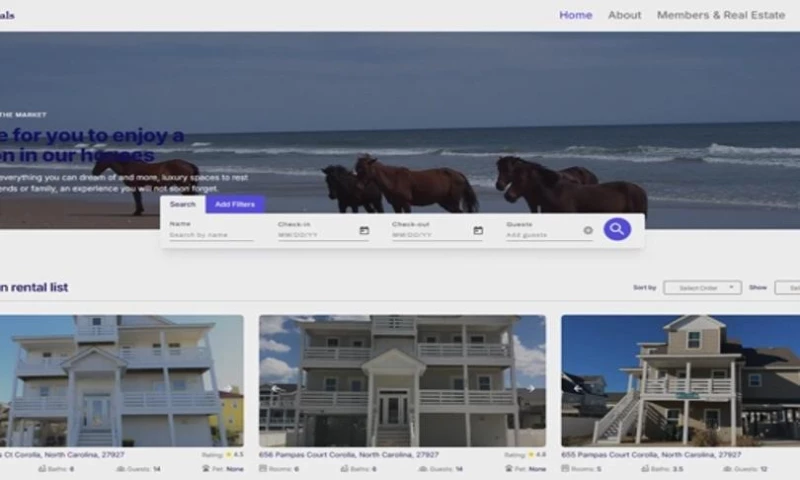Click Baths icon under 655 Pampas Court

click(x=645, y=468)
